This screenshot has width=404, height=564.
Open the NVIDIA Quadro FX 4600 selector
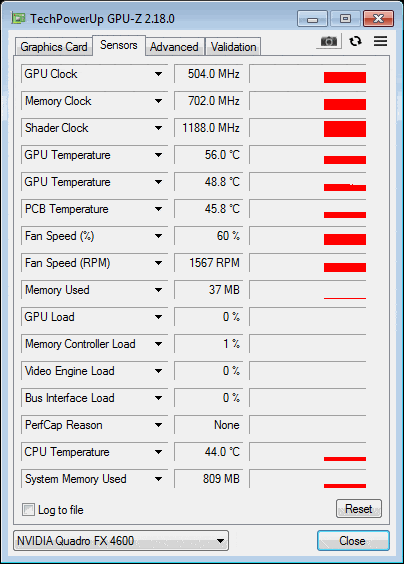point(121,540)
